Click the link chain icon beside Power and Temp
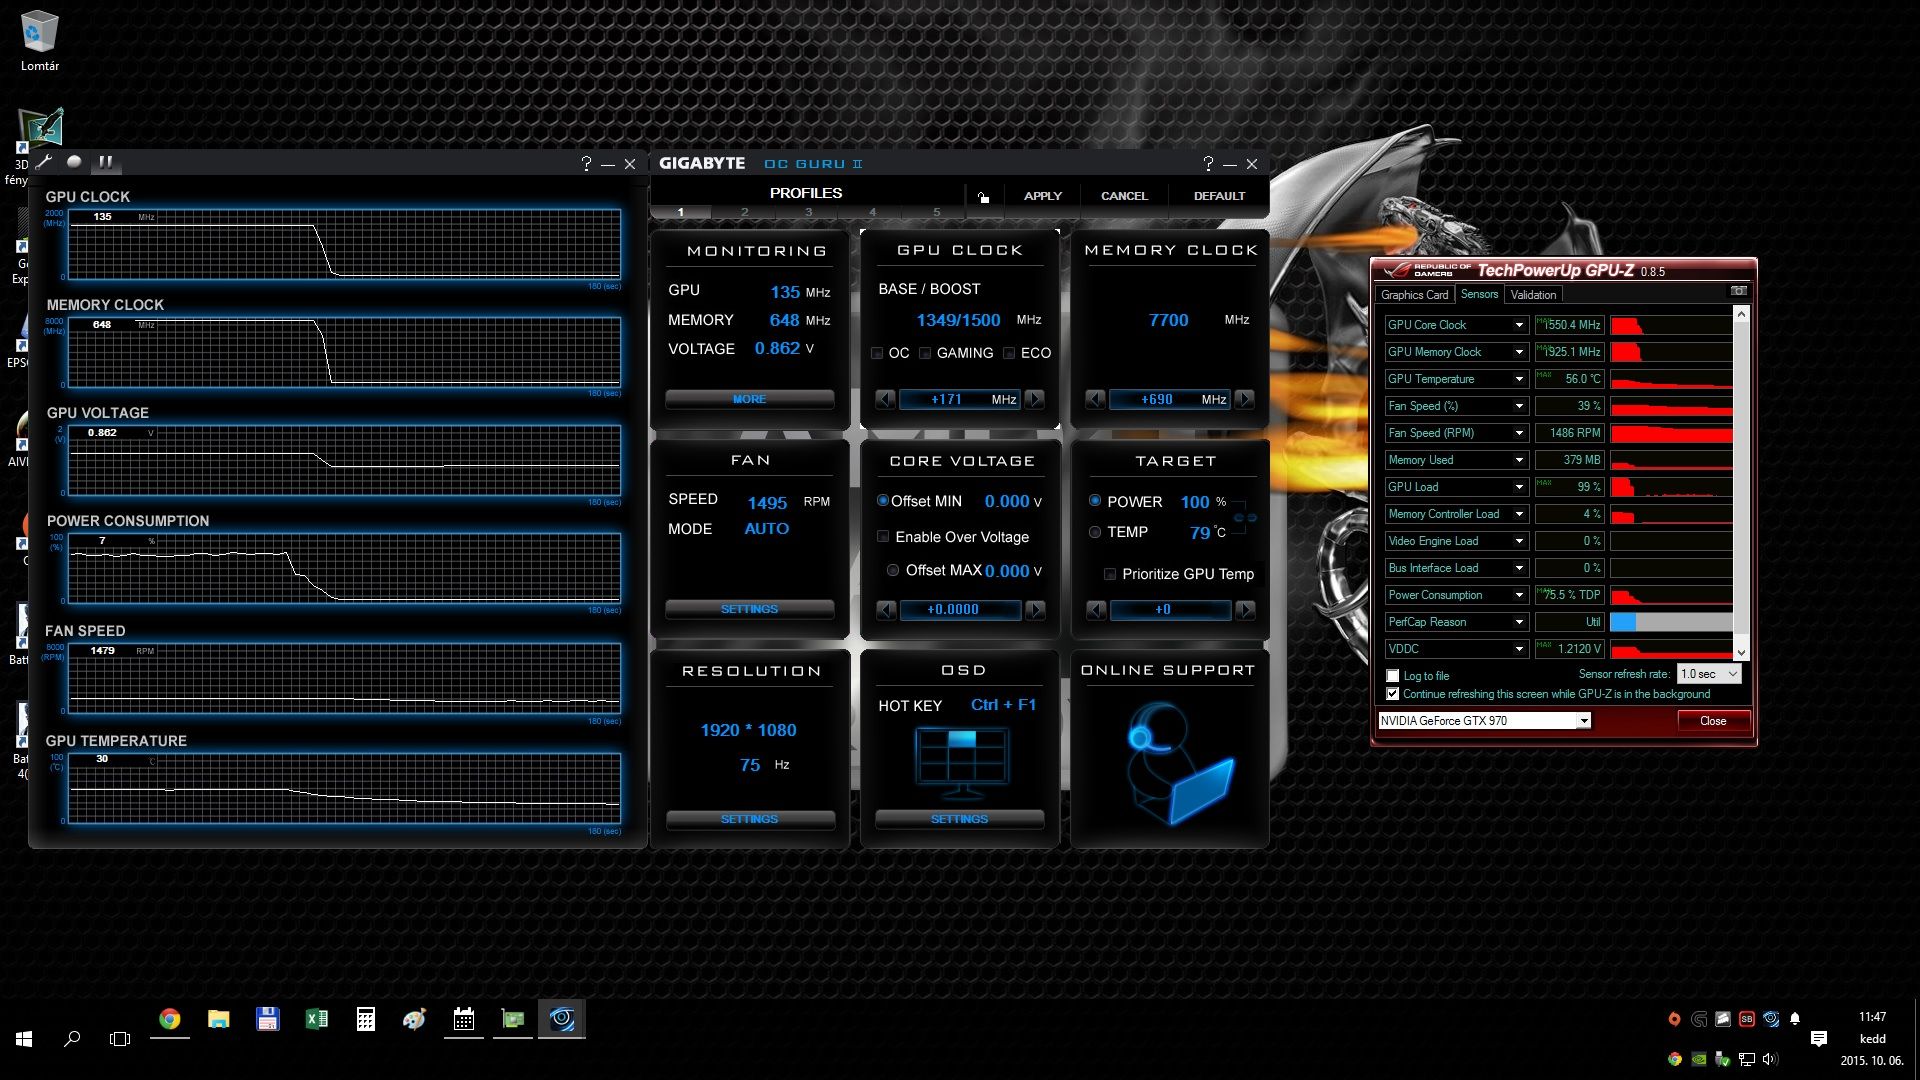Screen dimensions: 1920x1080 point(1245,517)
